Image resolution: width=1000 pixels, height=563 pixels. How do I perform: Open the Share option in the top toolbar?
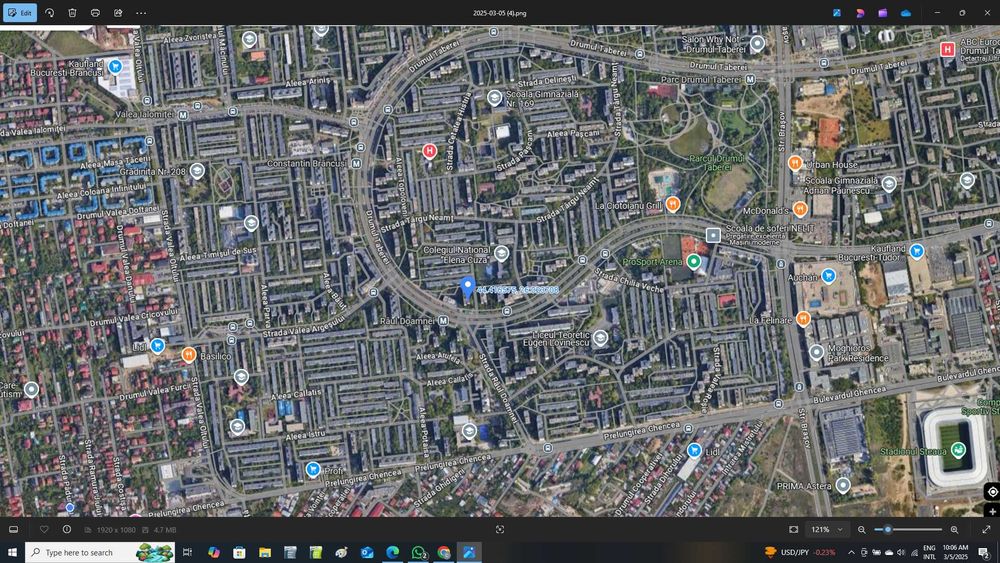pos(119,13)
